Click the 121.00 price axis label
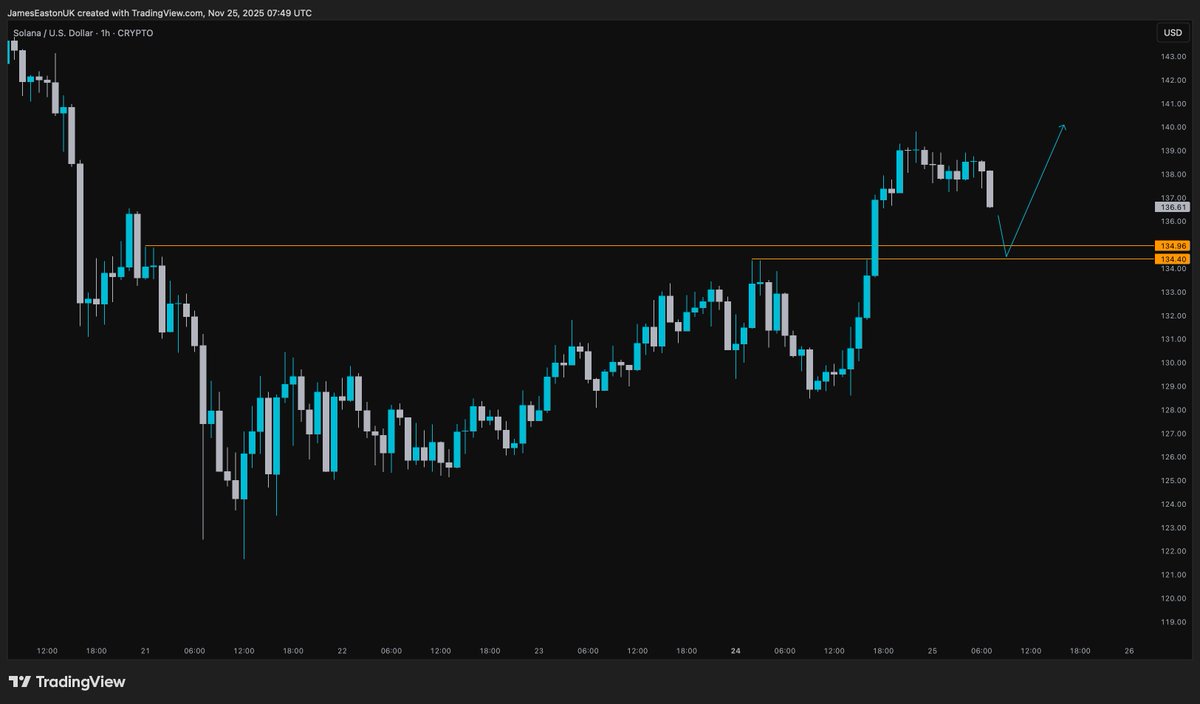The width and height of the screenshot is (1200, 704). (1172, 575)
